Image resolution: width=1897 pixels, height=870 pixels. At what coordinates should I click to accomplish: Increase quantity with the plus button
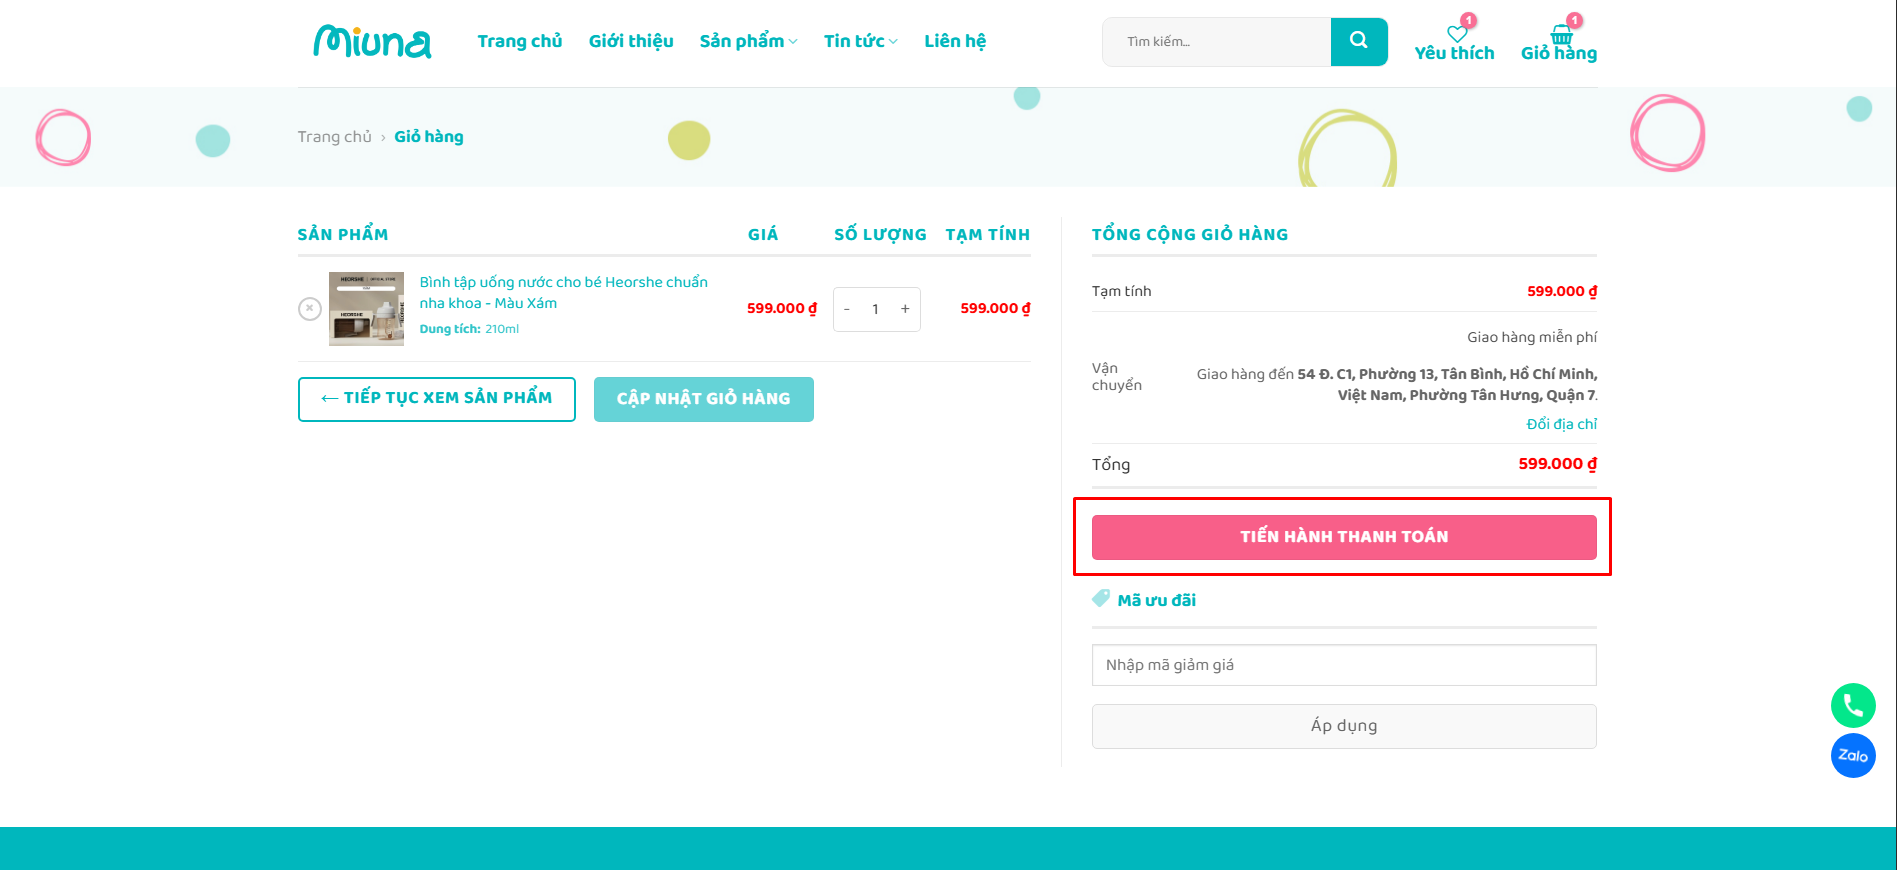pos(905,309)
